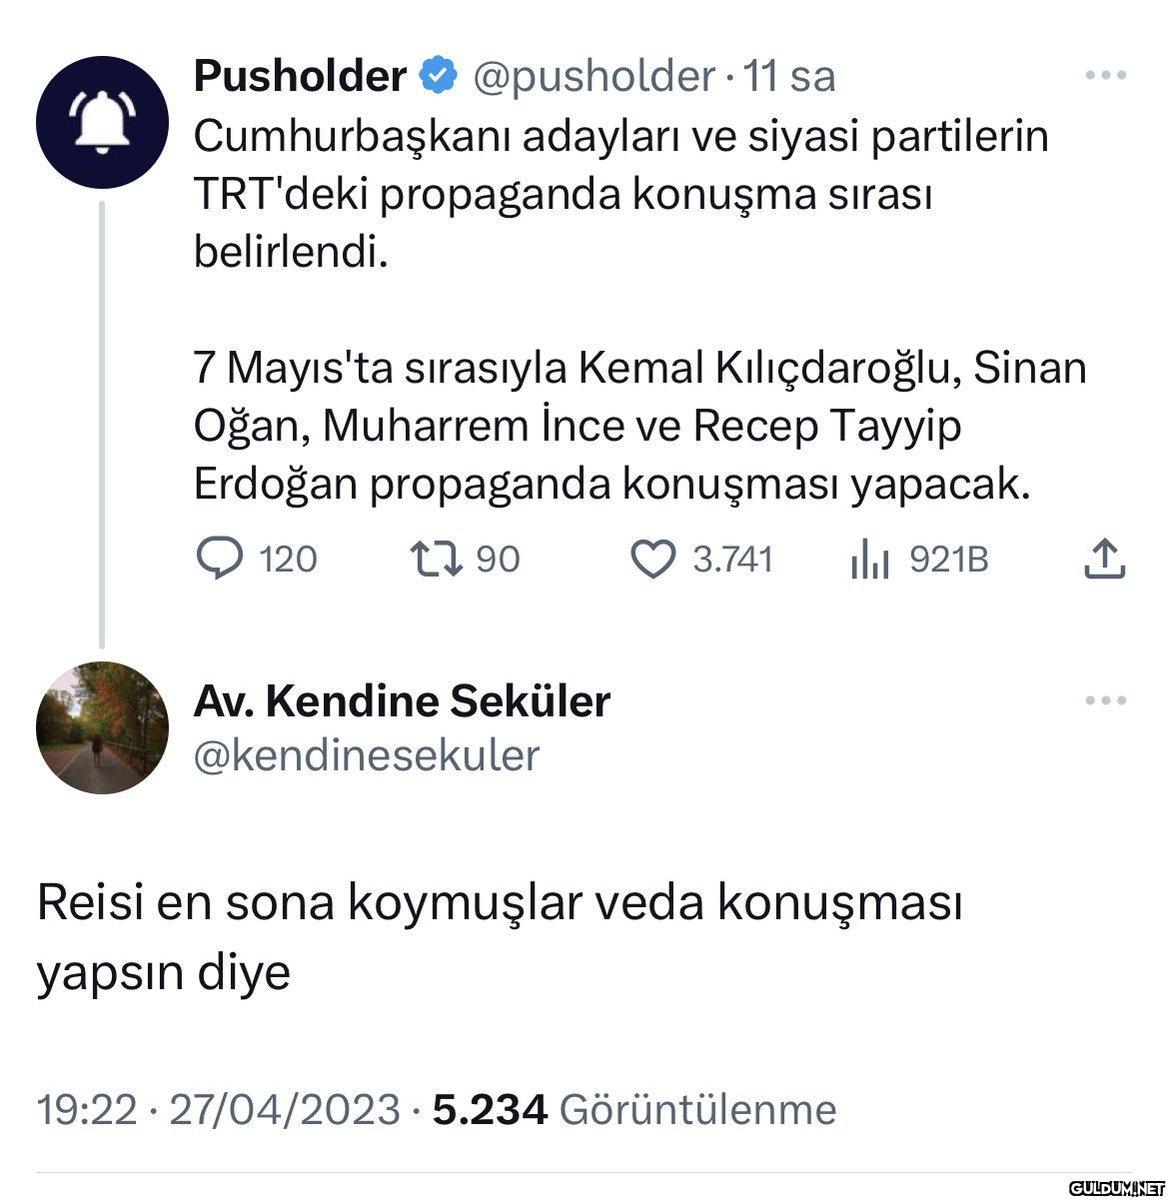
Task: Click the 19:22 · 27/04/2023 timestamp
Action: point(219,1109)
